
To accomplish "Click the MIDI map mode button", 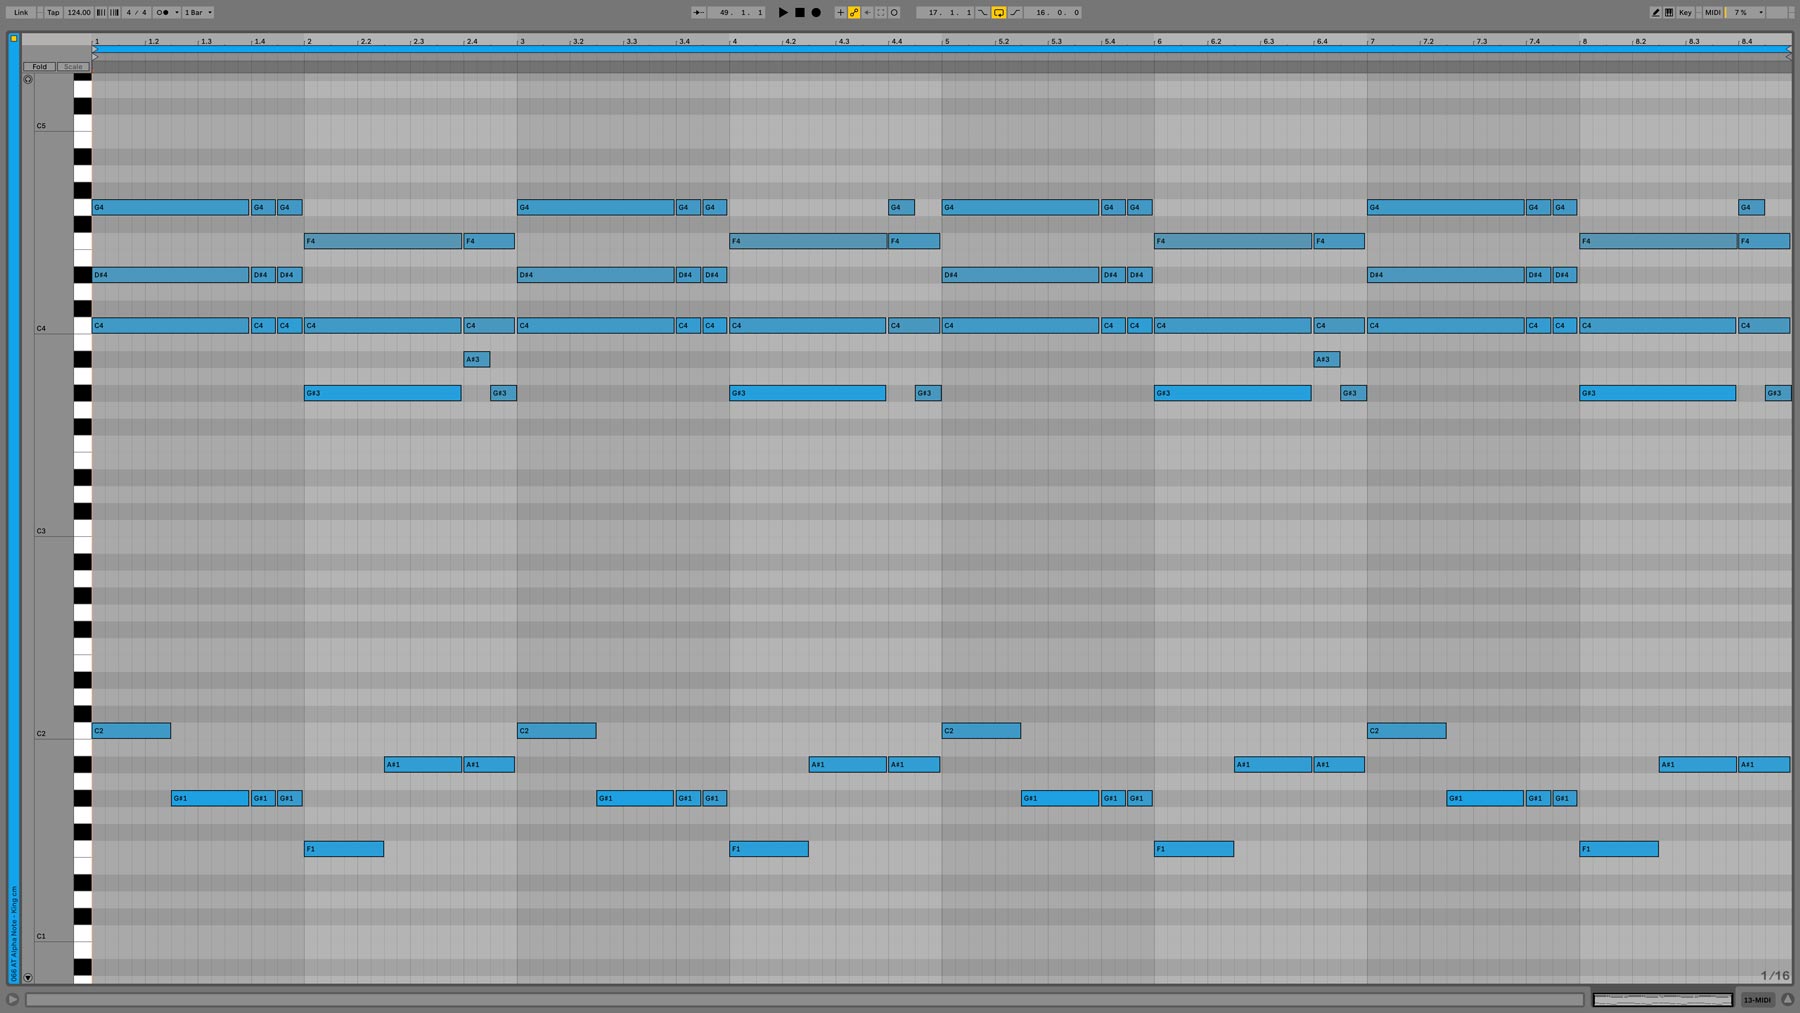I will (1713, 13).
